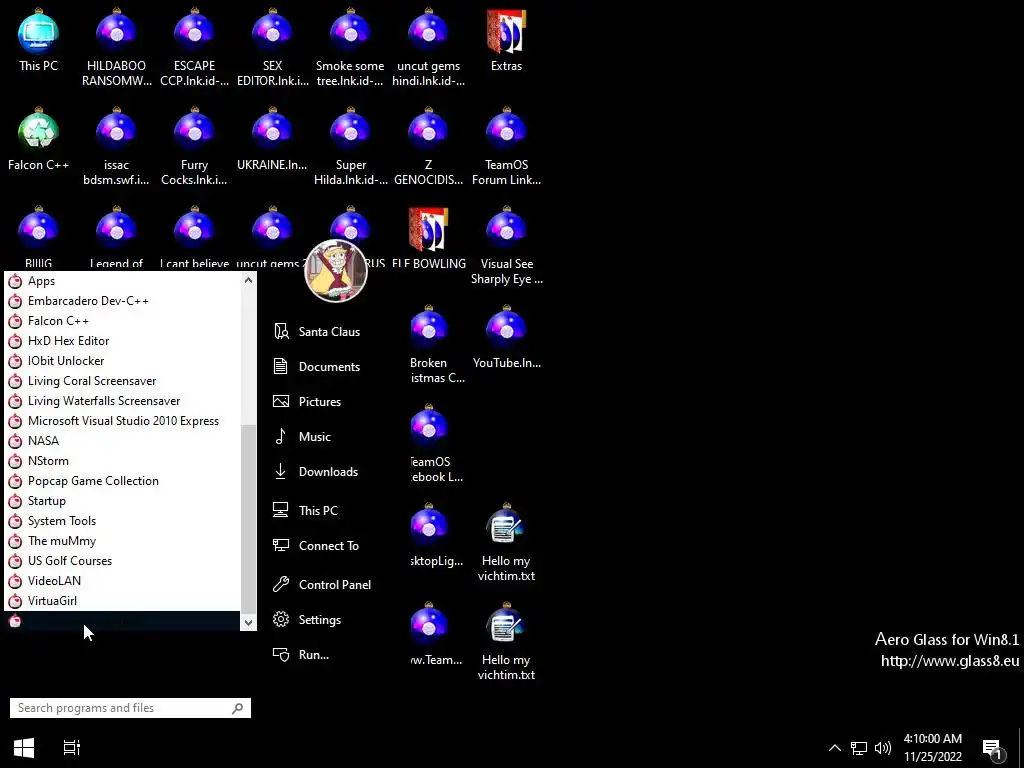Open Settings from Start menu

point(307,620)
